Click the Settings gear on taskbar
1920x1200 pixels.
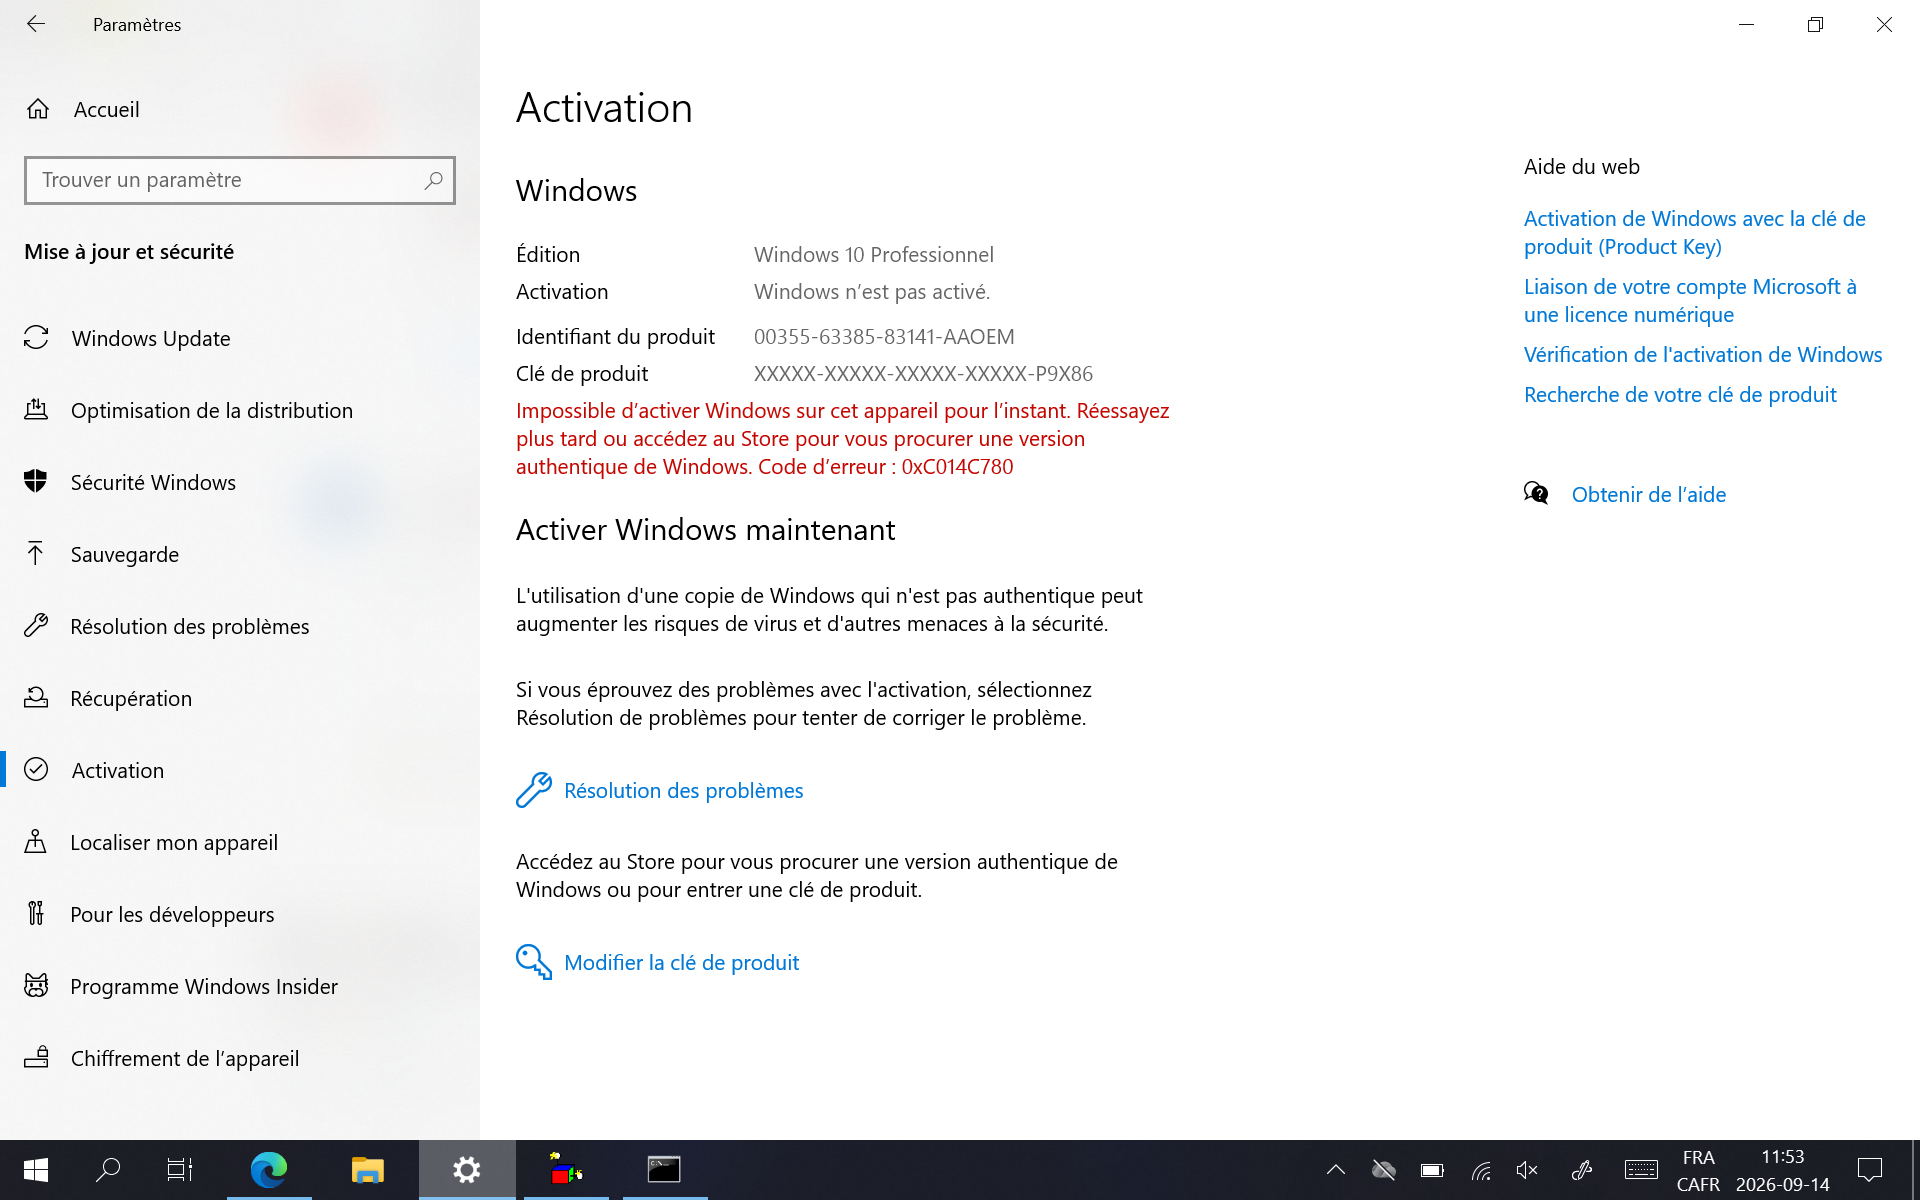click(467, 1169)
